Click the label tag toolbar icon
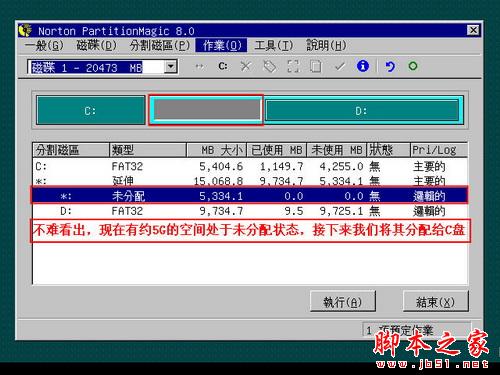The width and height of the screenshot is (500, 375). click(x=269, y=66)
